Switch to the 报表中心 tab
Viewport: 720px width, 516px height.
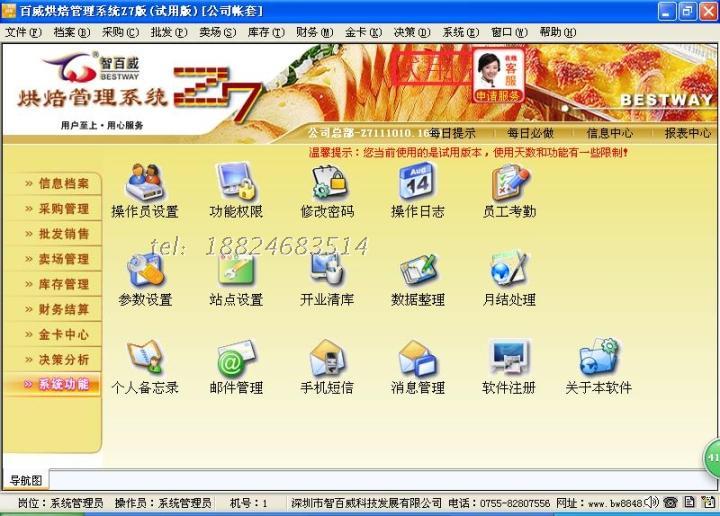point(687,134)
